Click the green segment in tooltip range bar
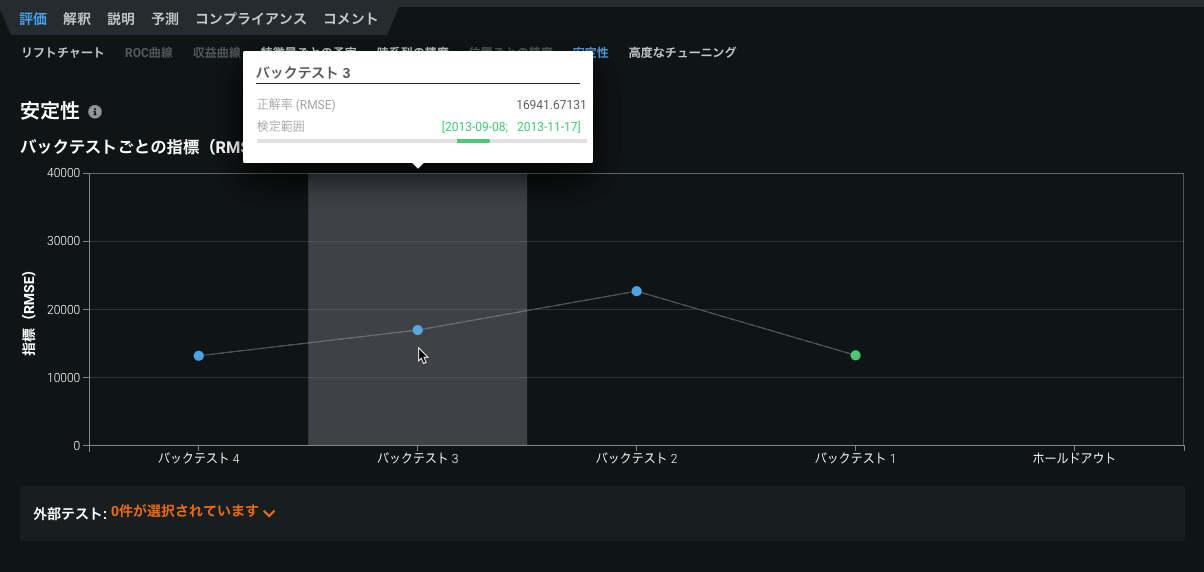 pos(473,141)
